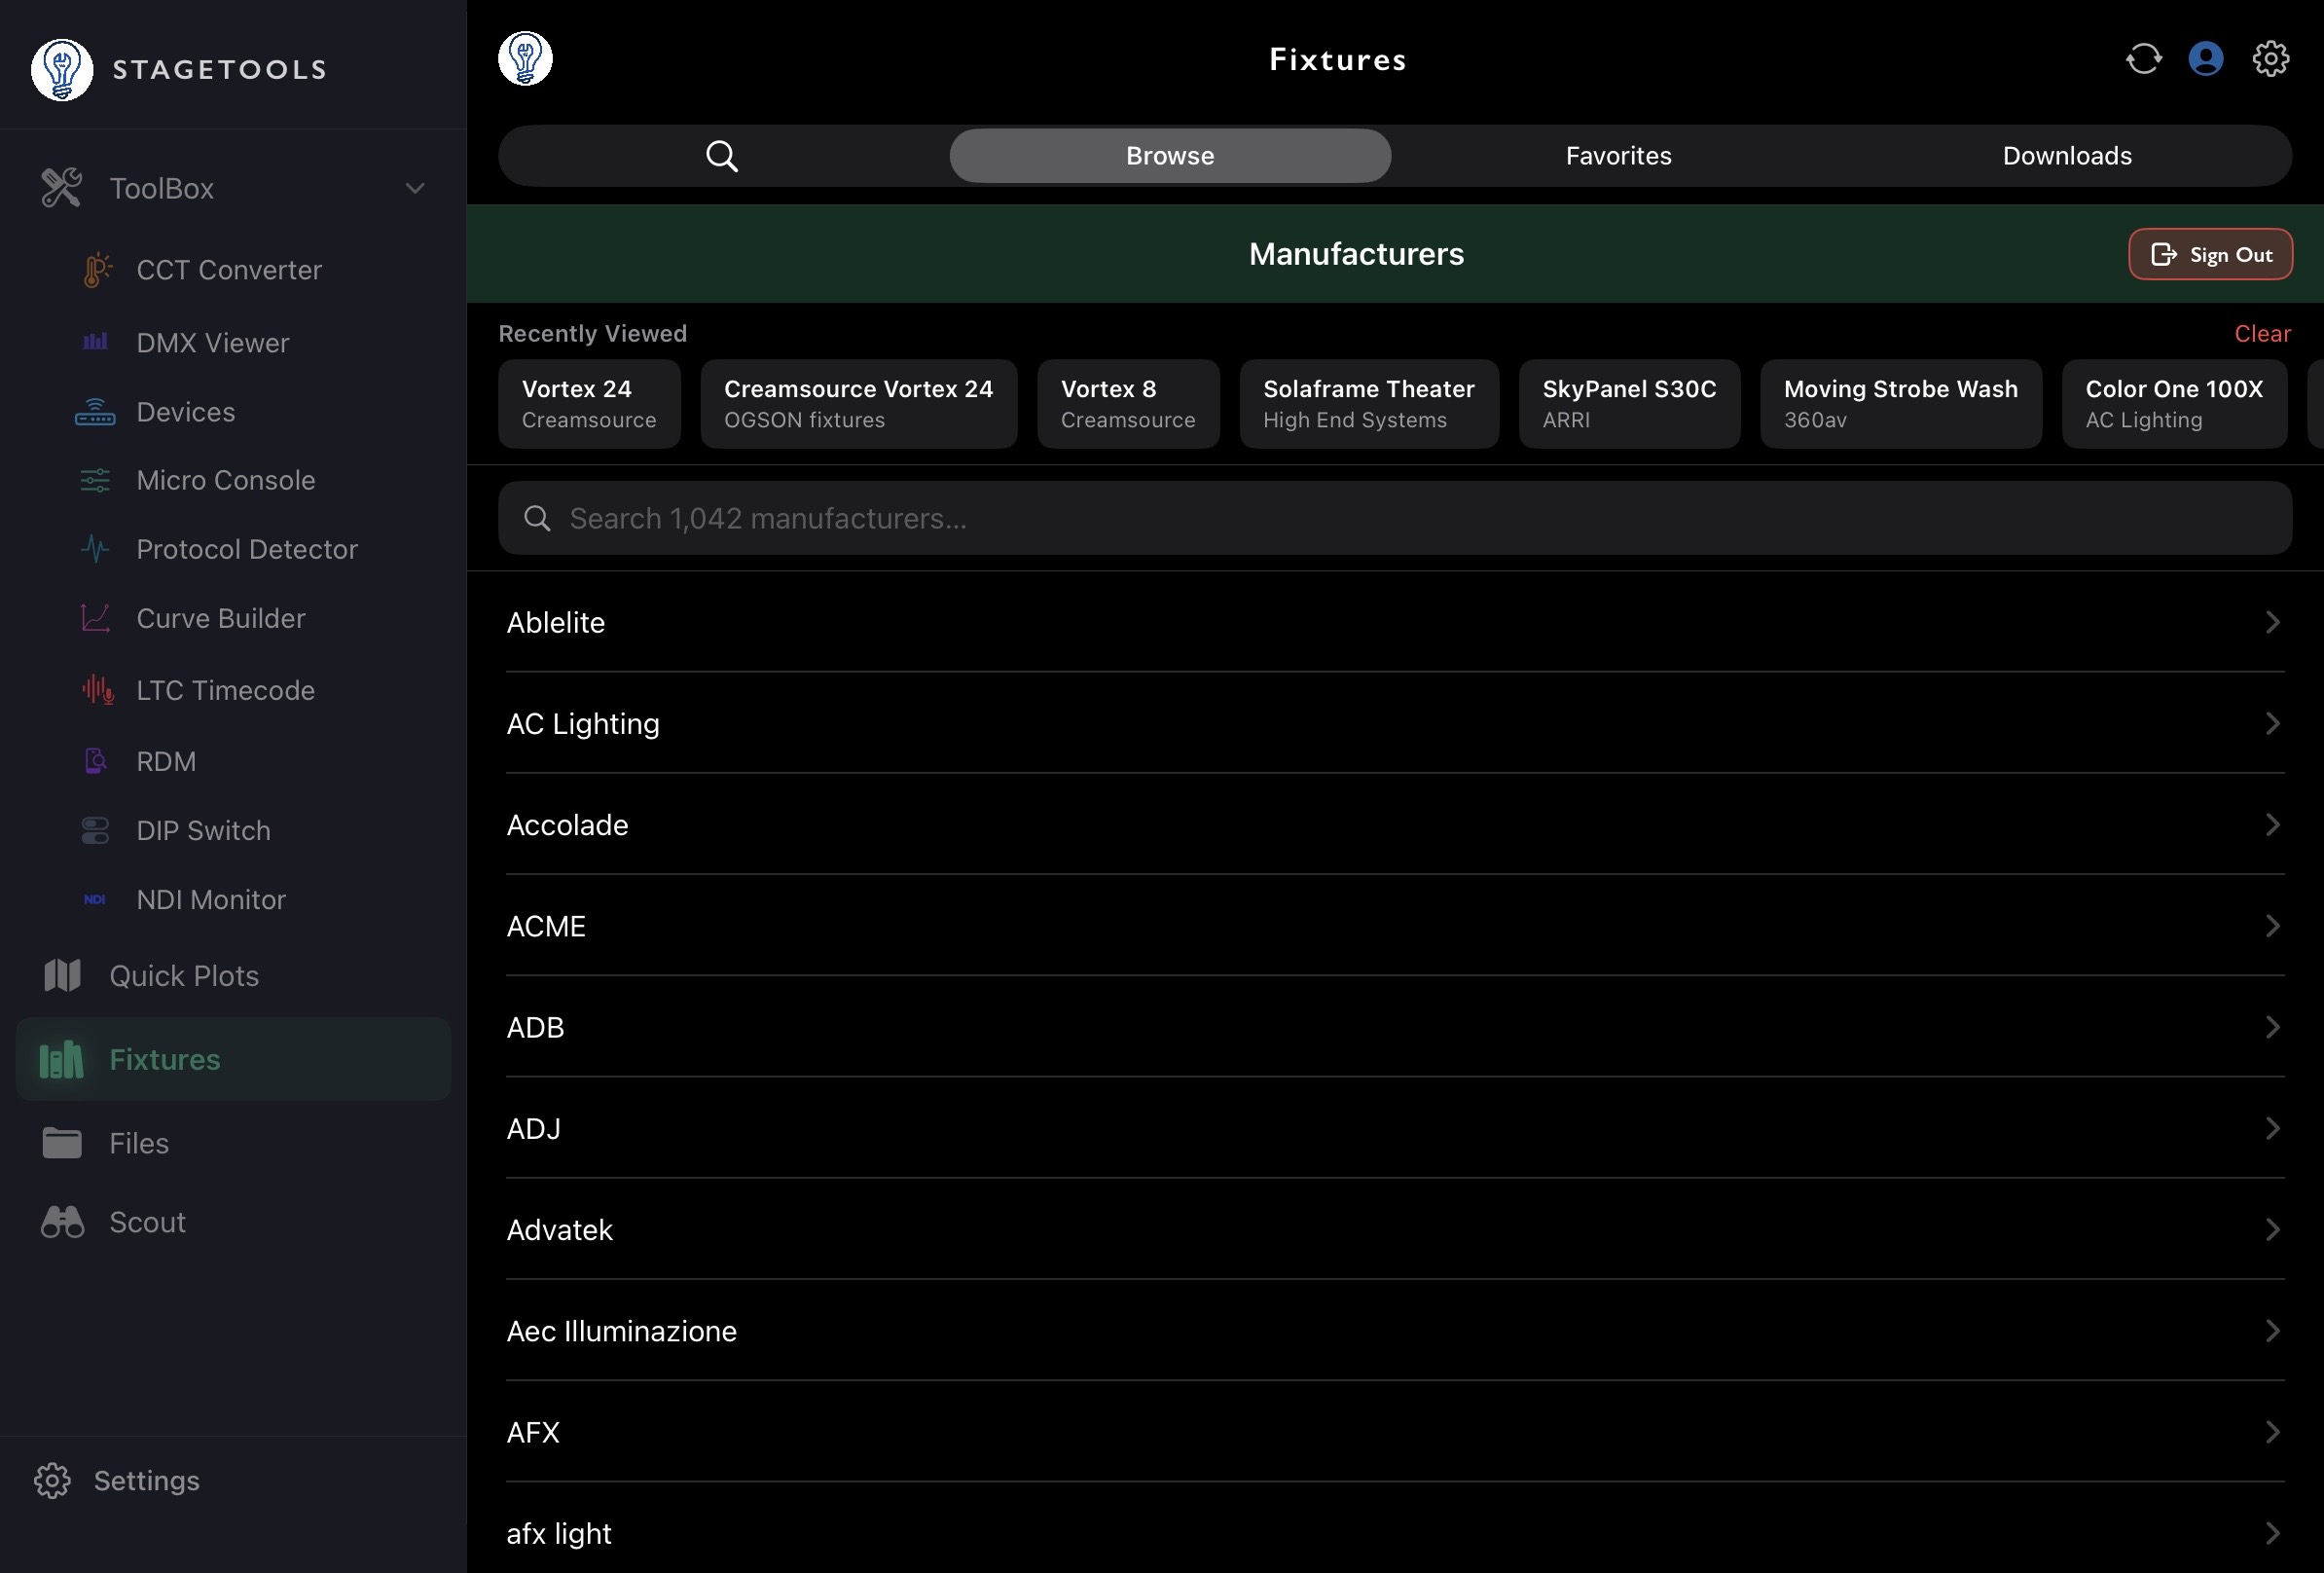The width and height of the screenshot is (2324, 1573).
Task: Click the magnifier icon inside manufacturer search
Action: [537, 518]
